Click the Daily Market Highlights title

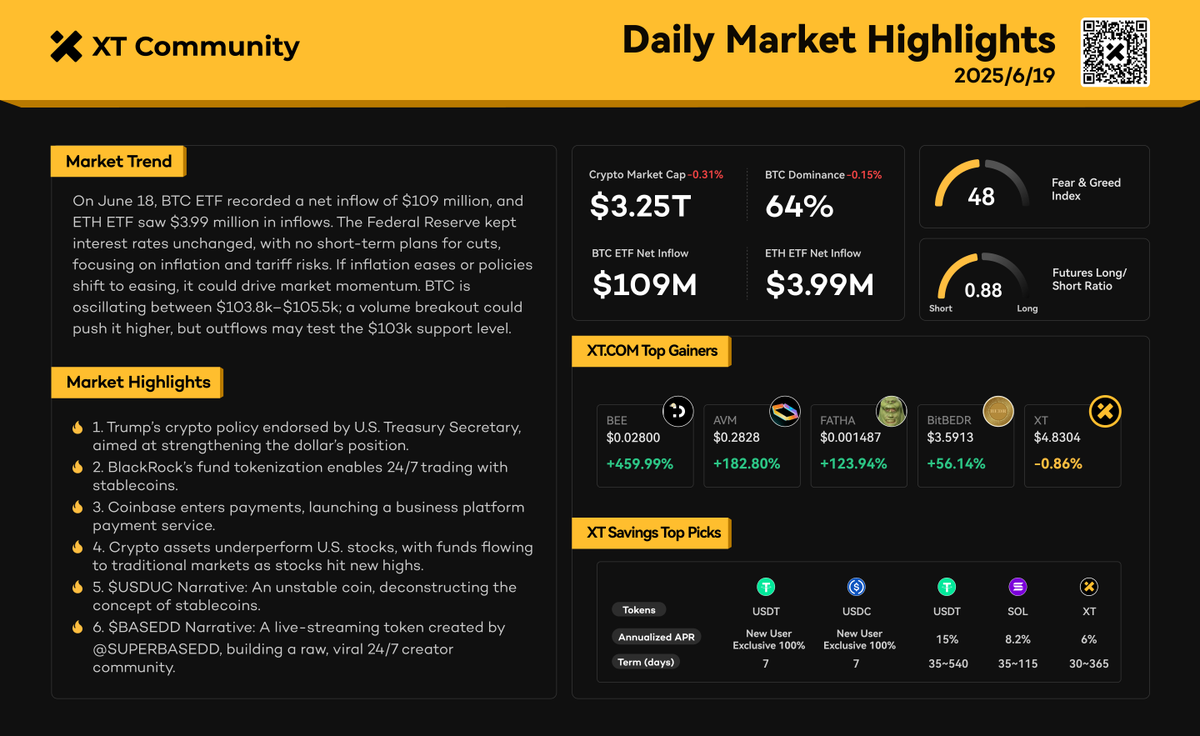click(x=838, y=40)
